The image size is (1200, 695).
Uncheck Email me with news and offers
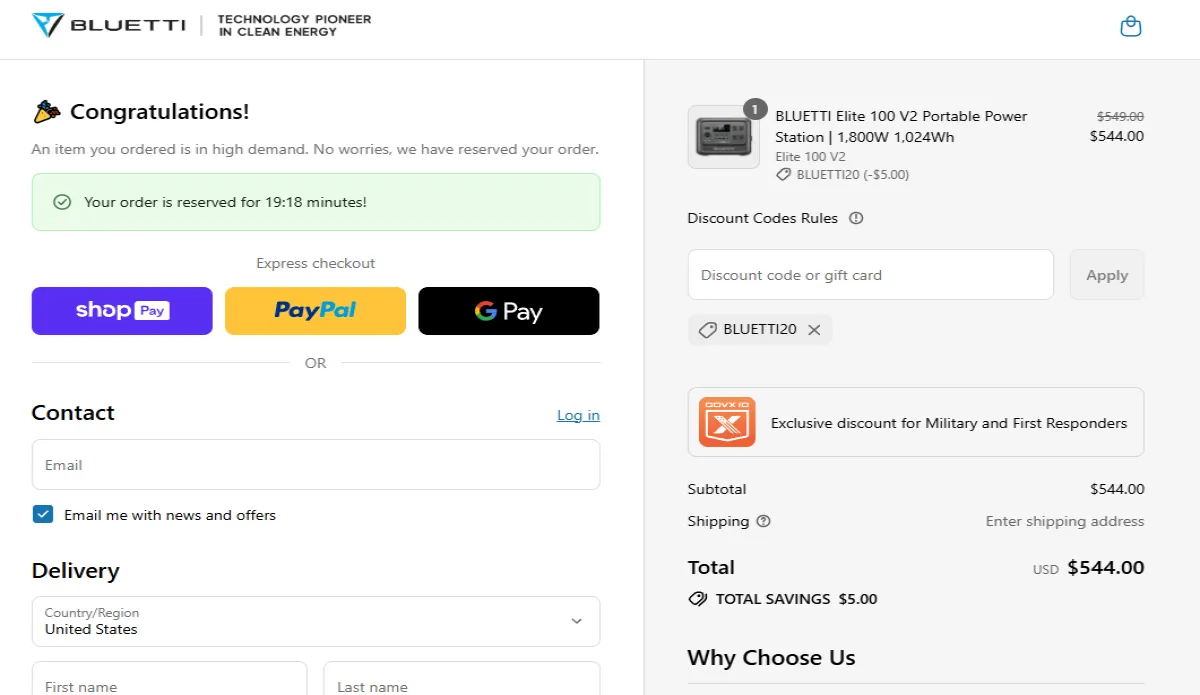click(42, 514)
